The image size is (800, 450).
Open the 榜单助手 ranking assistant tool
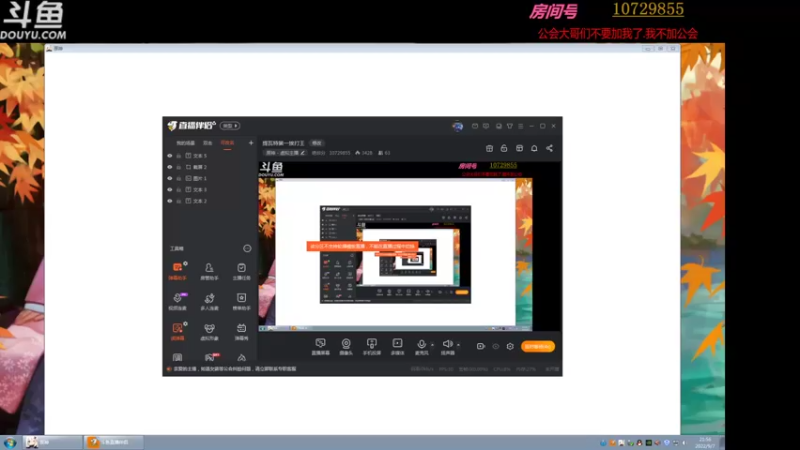pyautogui.click(x=241, y=301)
